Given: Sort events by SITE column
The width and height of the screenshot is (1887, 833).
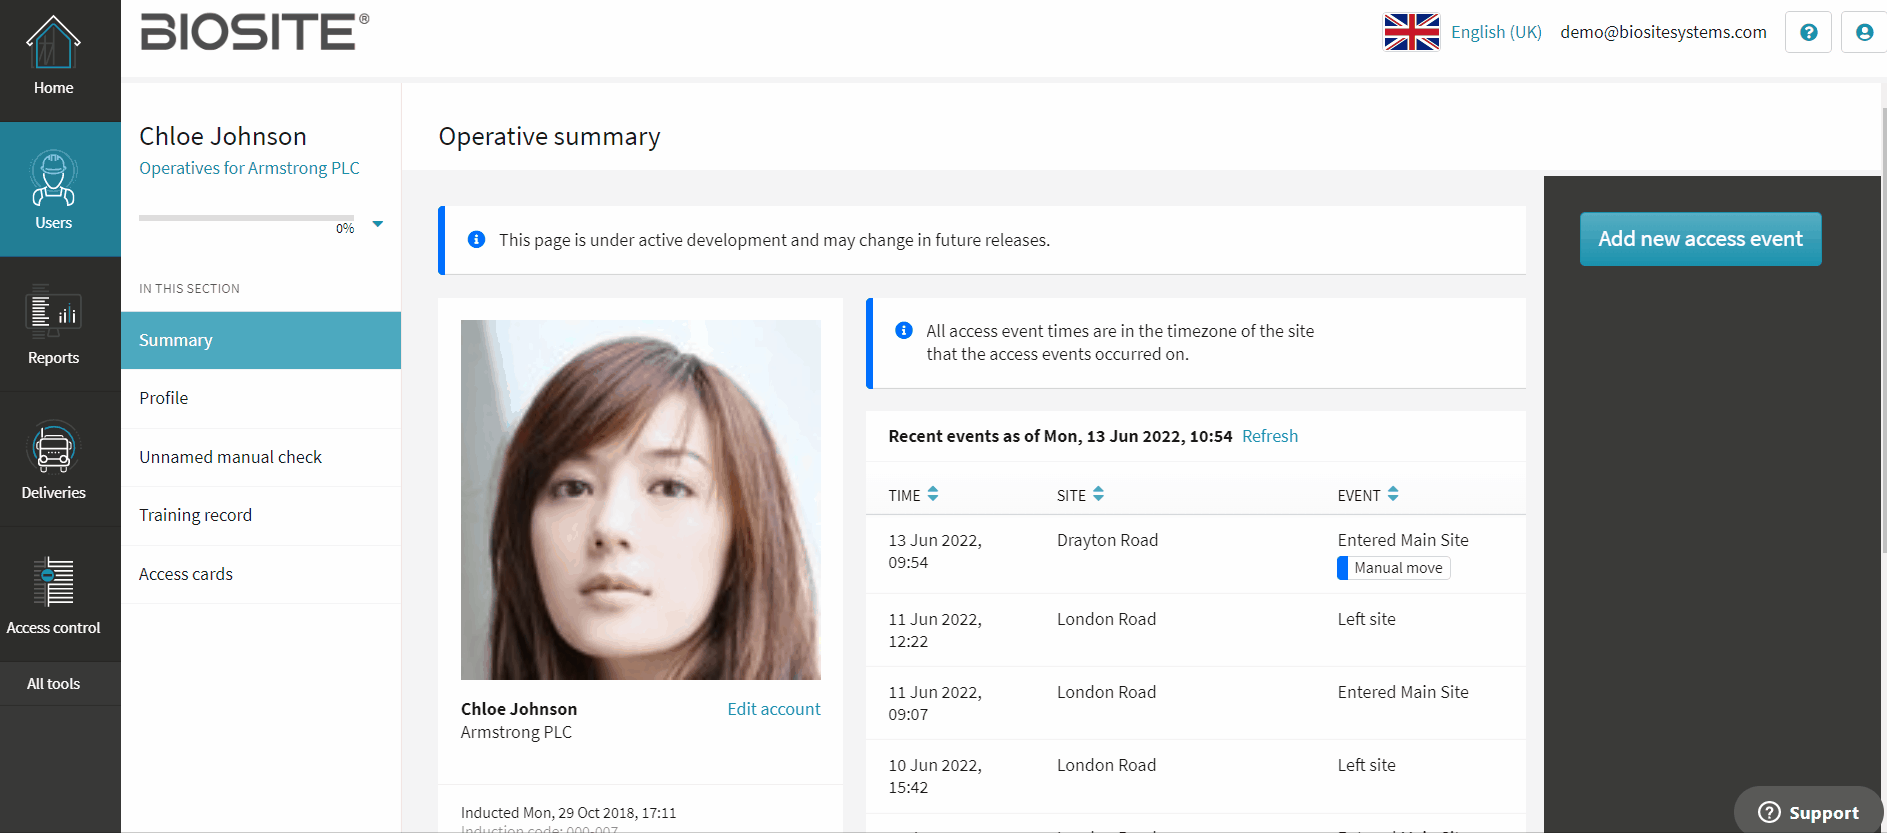Looking at the screenshot, I should (x=1080, y=495).
